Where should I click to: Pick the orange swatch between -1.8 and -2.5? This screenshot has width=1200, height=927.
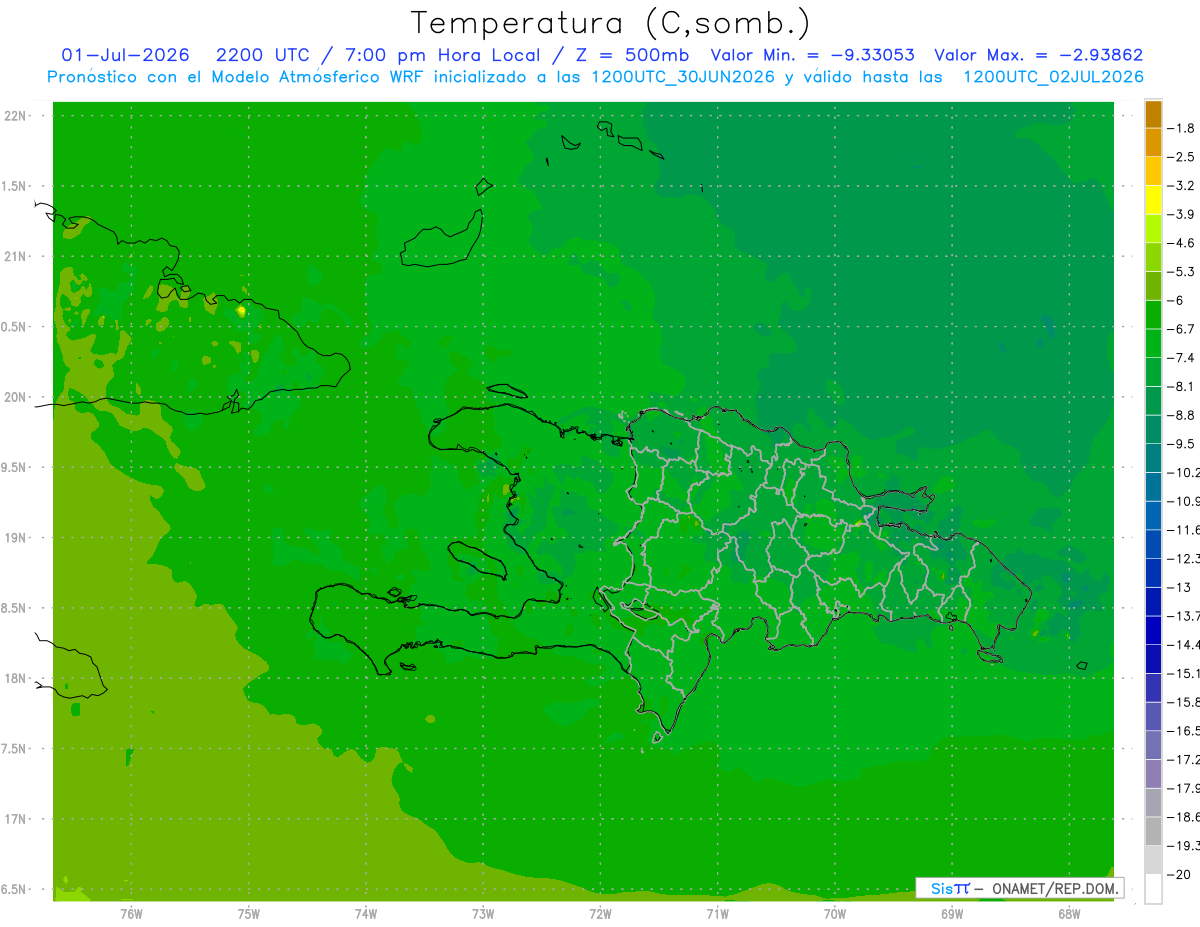coord(1153,143)
